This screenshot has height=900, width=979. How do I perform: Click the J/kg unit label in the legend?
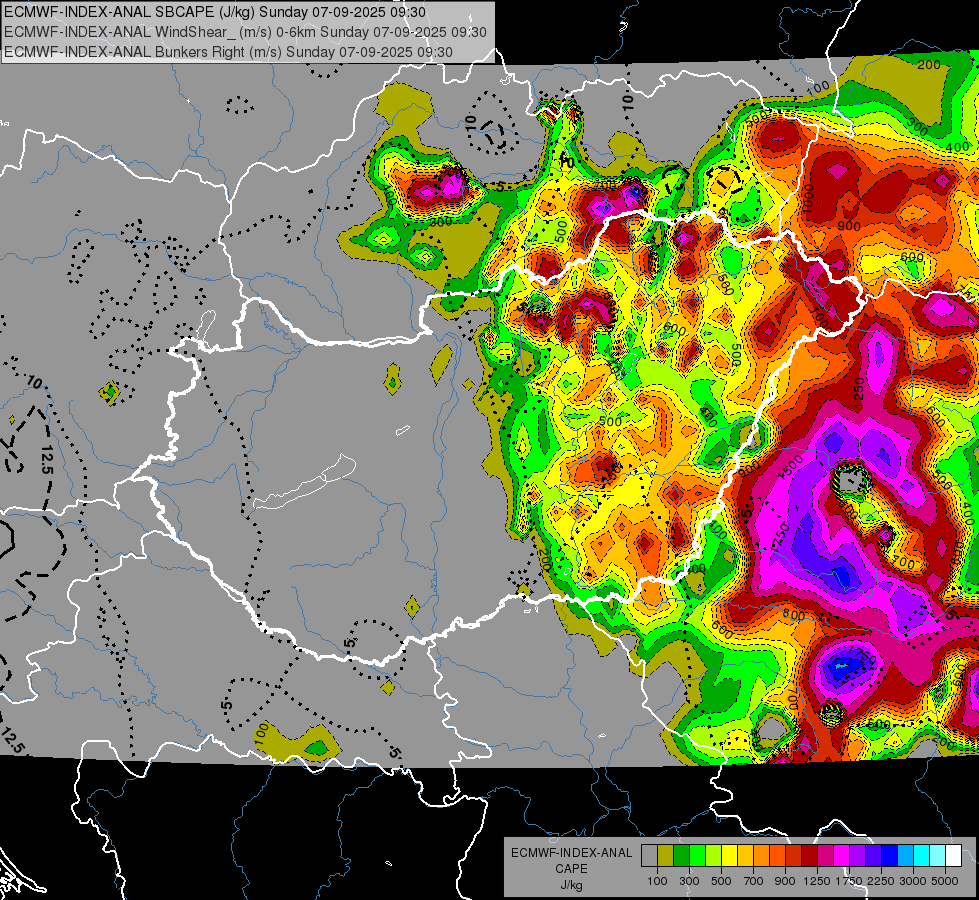[571, 886]
